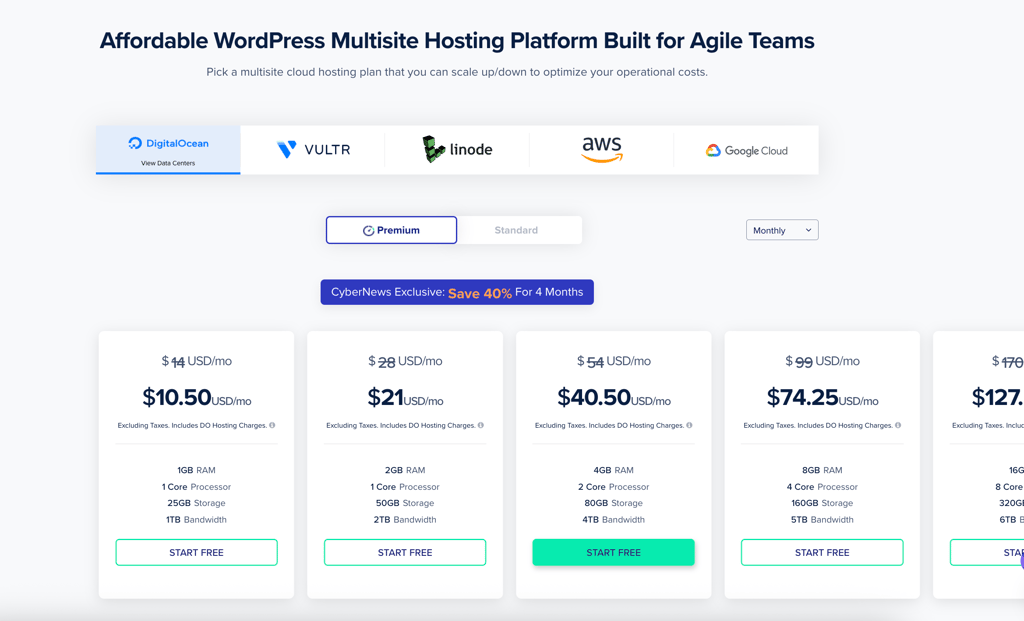Switch to the AWS provider tab
Screen dimensions: 1024x621
click(601, 150)
